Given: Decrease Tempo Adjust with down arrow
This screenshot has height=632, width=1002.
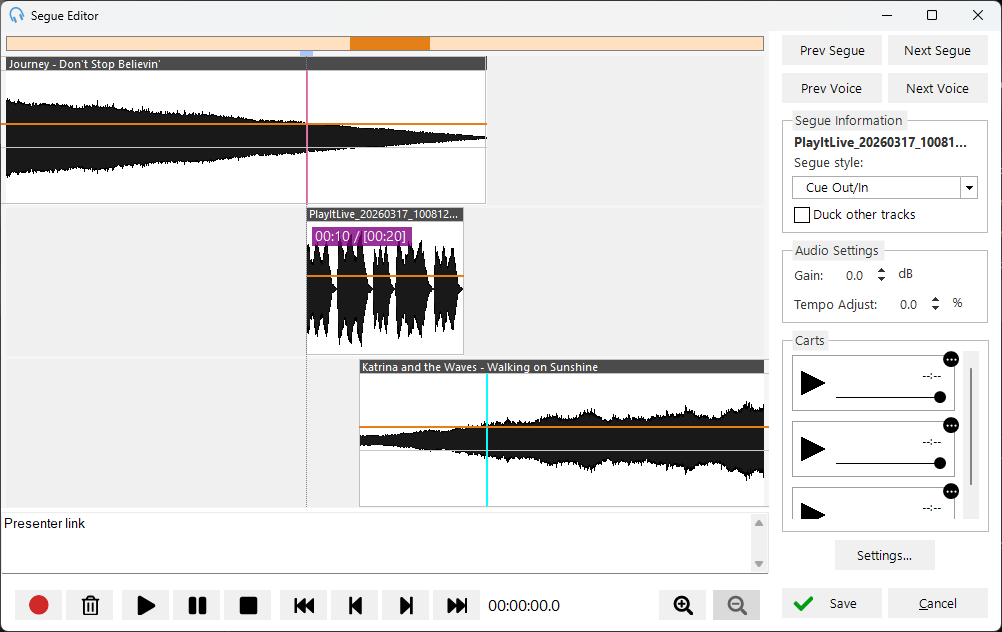Looking at the screenshot, I should click(x=936, y=307).
